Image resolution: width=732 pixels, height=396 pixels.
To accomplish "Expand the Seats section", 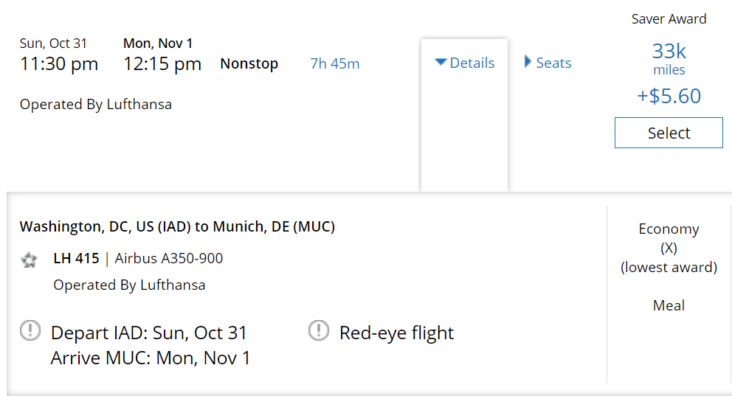I will (x=548, y=63).
